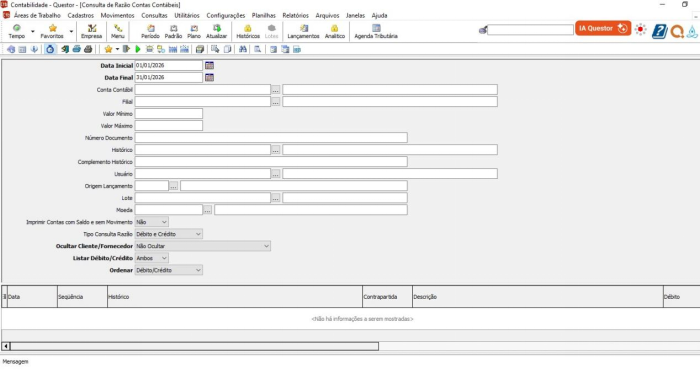Open Lançamentos toolbar icon
This screenshot has width=700, height=374.
point(303,31)
